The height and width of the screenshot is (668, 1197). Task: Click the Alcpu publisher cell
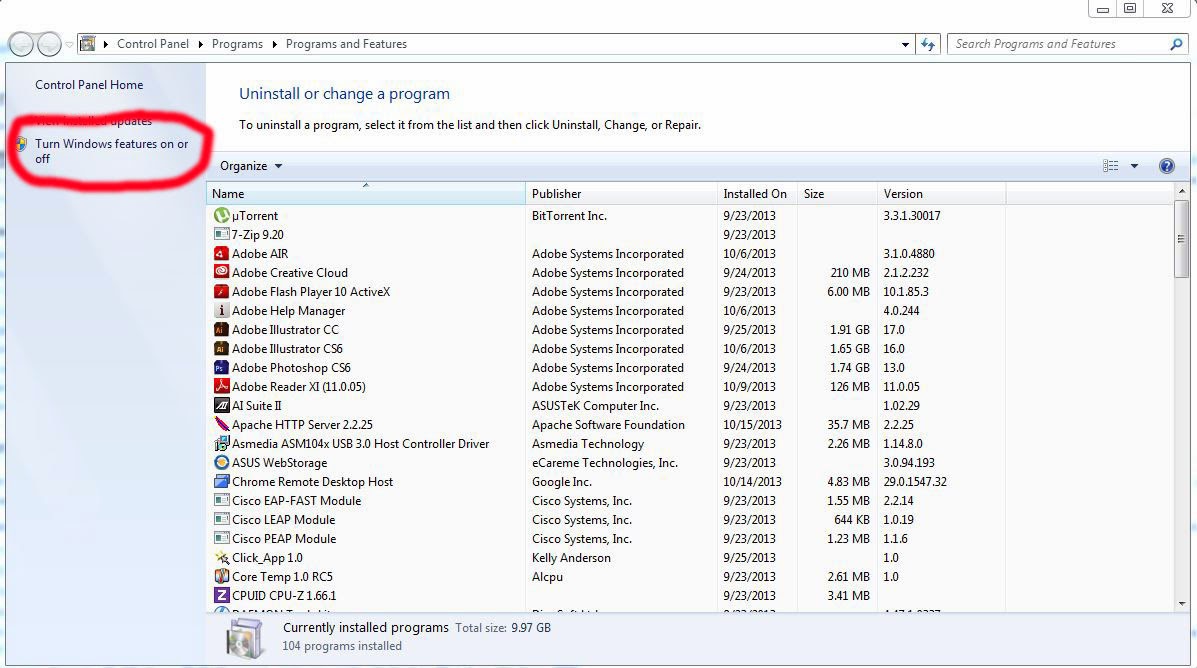[x=547, y=576]
